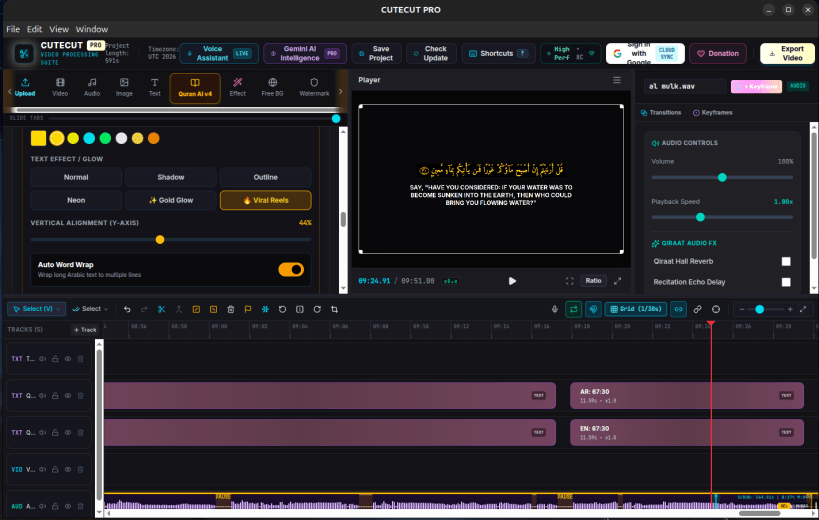Enable the Qiraat Hall Reverb checkbox

coord(786,262)
